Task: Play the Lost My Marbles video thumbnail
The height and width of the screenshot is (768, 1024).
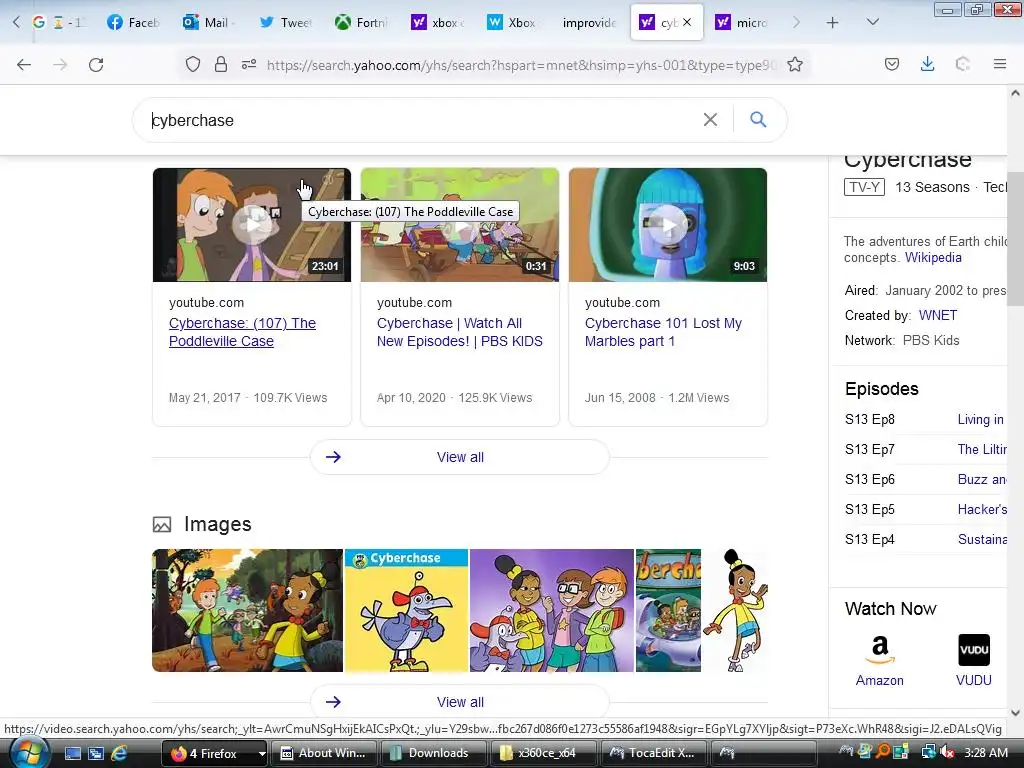Action: coord(667,225)
